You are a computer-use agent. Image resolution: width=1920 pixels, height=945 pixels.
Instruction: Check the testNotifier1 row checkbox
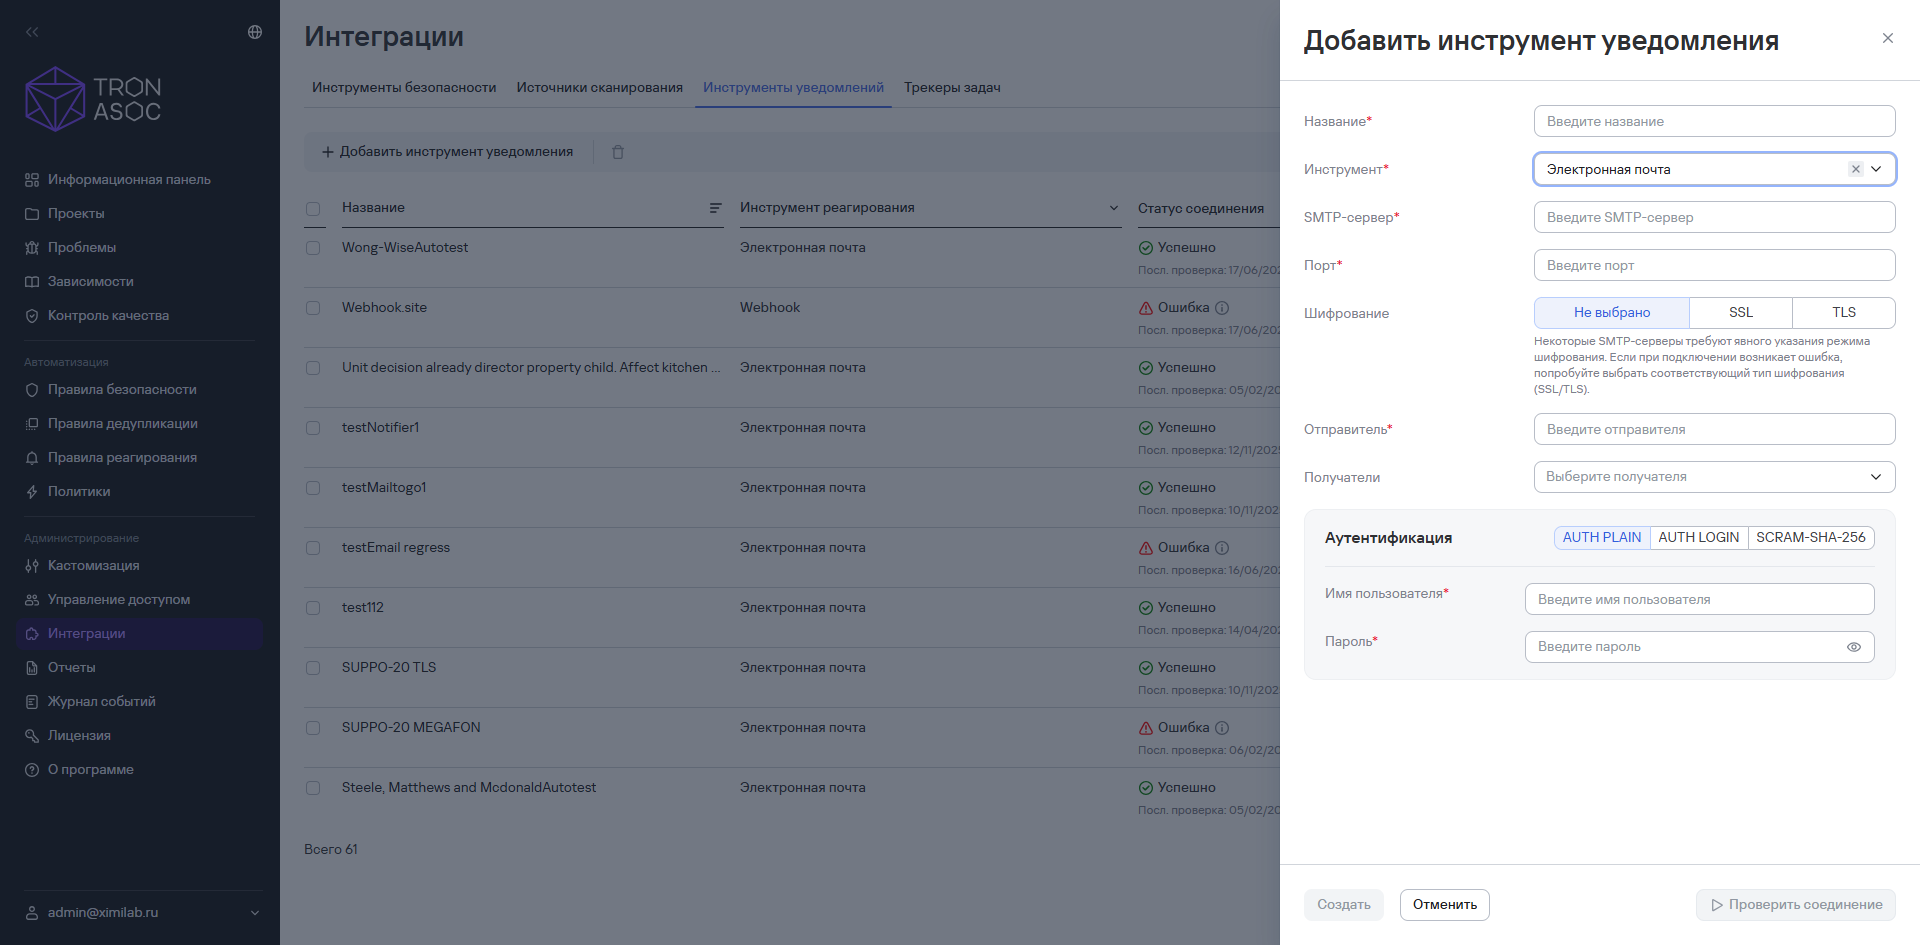coord(313,428)
